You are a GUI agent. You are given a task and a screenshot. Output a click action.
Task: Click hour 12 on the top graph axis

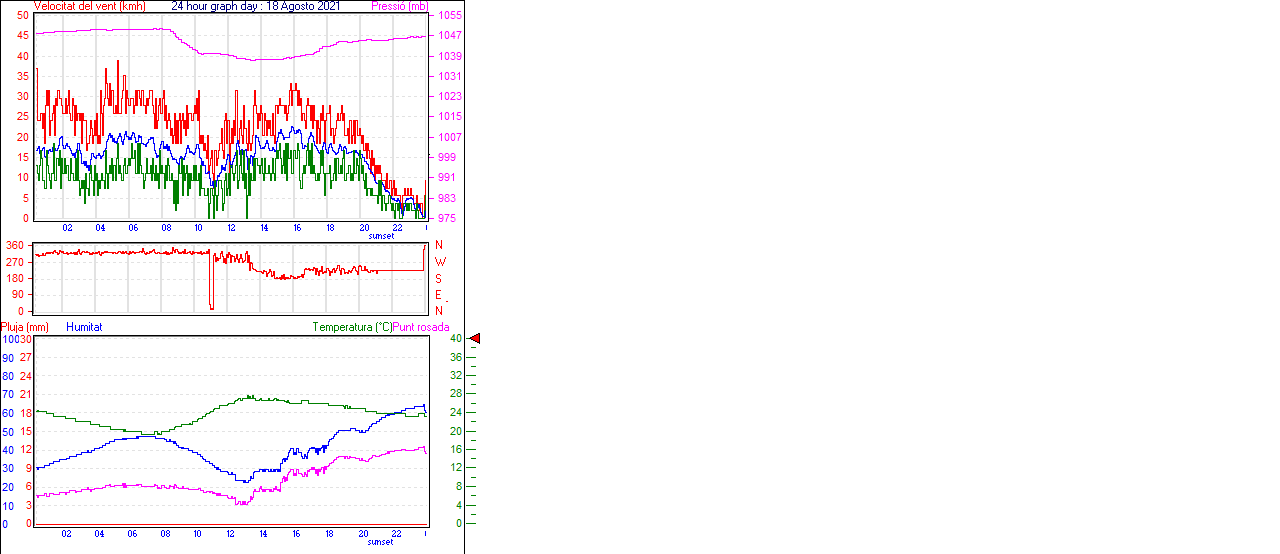(x=232, y=228)
